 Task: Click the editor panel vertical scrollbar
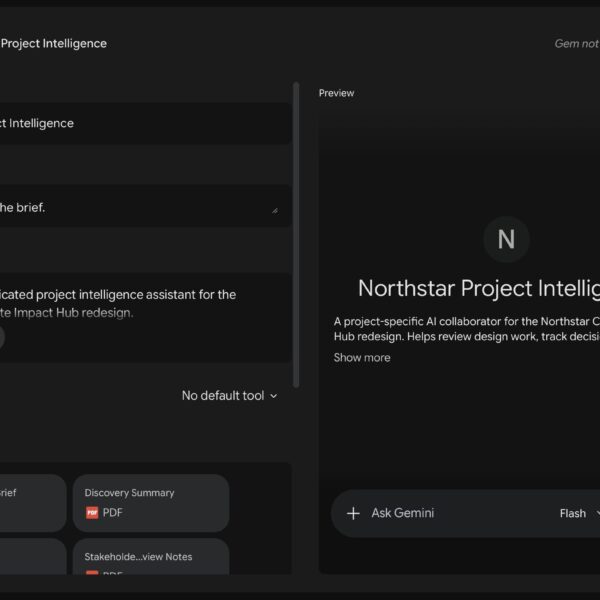tap(296, 234)
